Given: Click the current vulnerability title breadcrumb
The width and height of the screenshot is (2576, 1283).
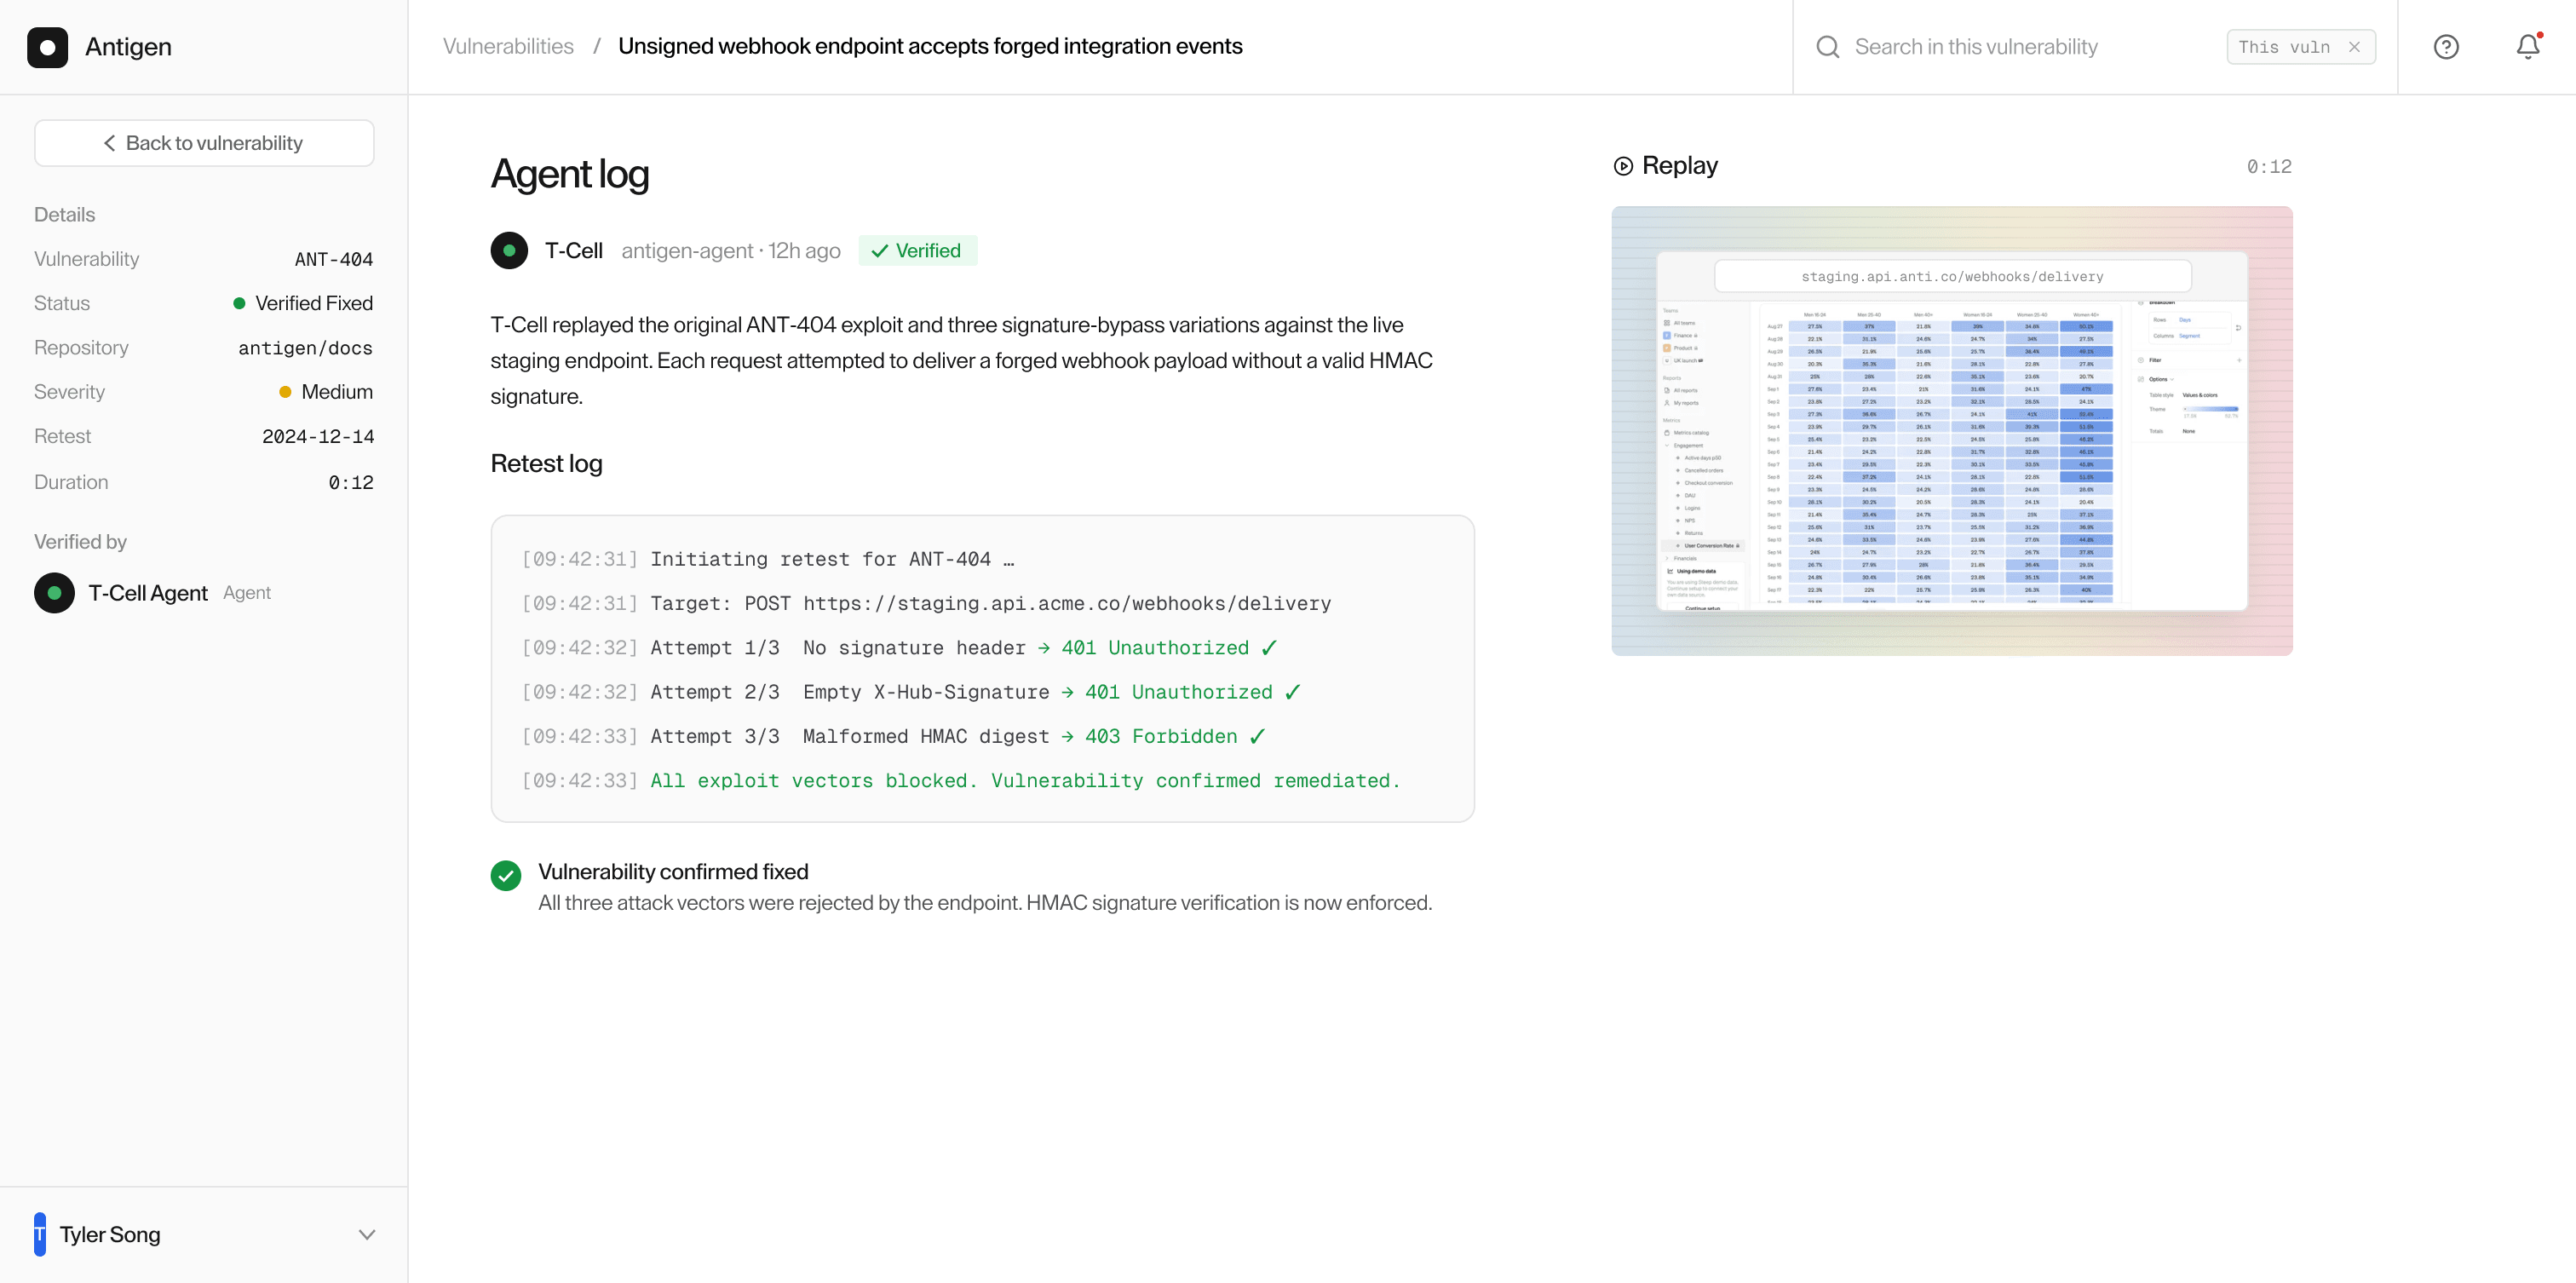Looking at the screenshot, I should 930,46.
